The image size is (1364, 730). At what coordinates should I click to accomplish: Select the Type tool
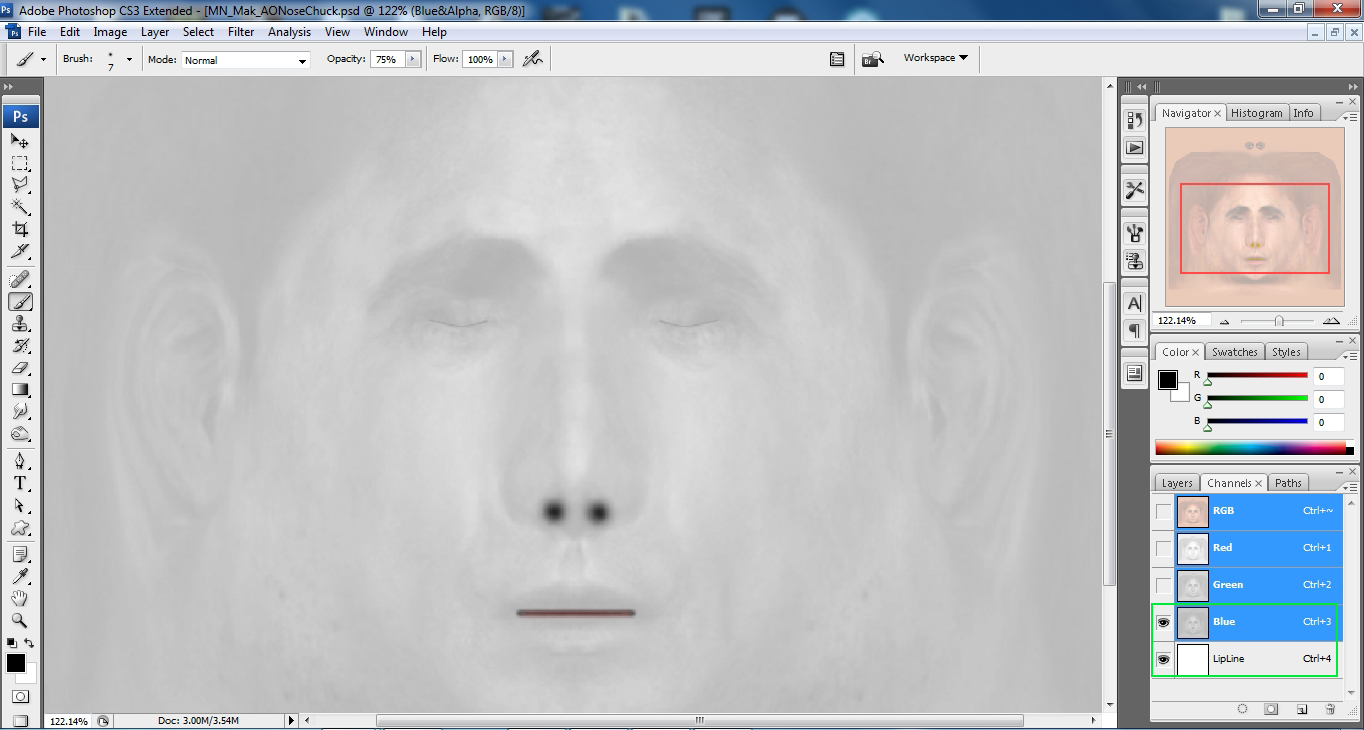pos(20,483)
